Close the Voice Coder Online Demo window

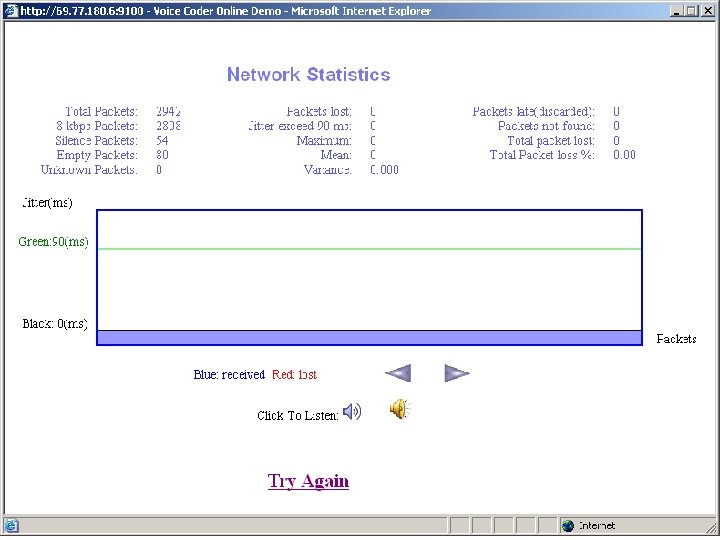click(708, 11)
